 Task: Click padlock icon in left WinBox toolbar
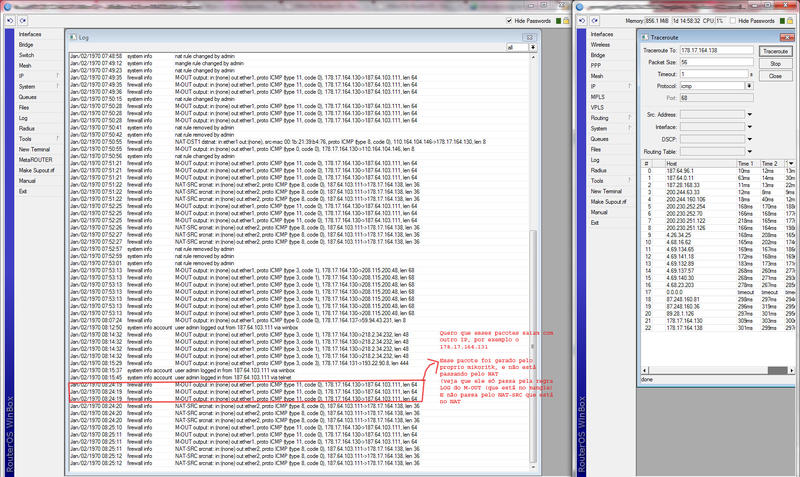click(x=566, y=21)
